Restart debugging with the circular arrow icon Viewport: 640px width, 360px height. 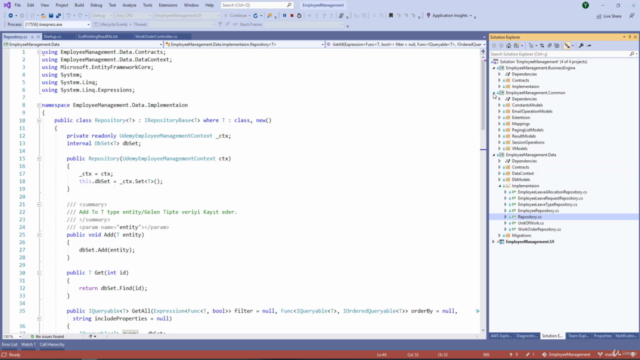click(299, 16)
